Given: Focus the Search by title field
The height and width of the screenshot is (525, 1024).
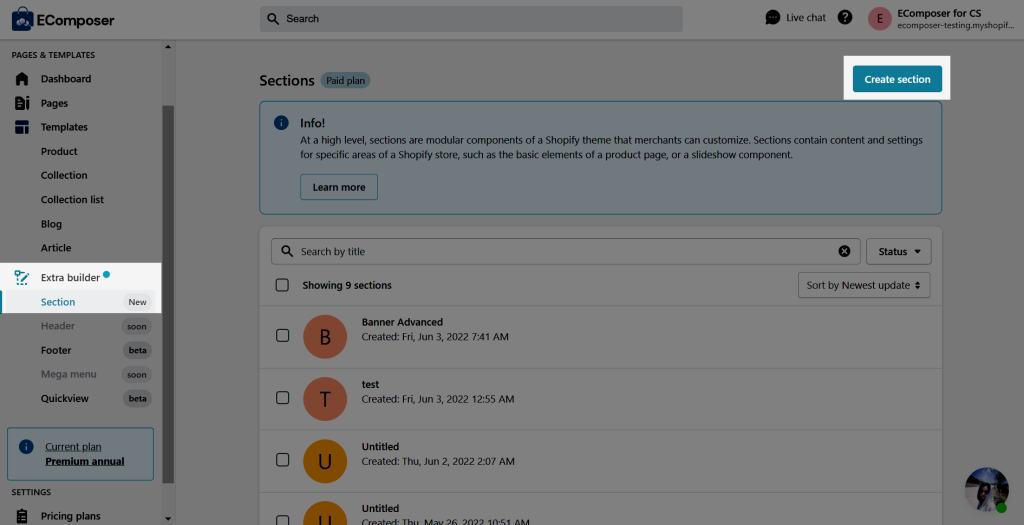Looking at the screenshot, I should tap(566, 251).
